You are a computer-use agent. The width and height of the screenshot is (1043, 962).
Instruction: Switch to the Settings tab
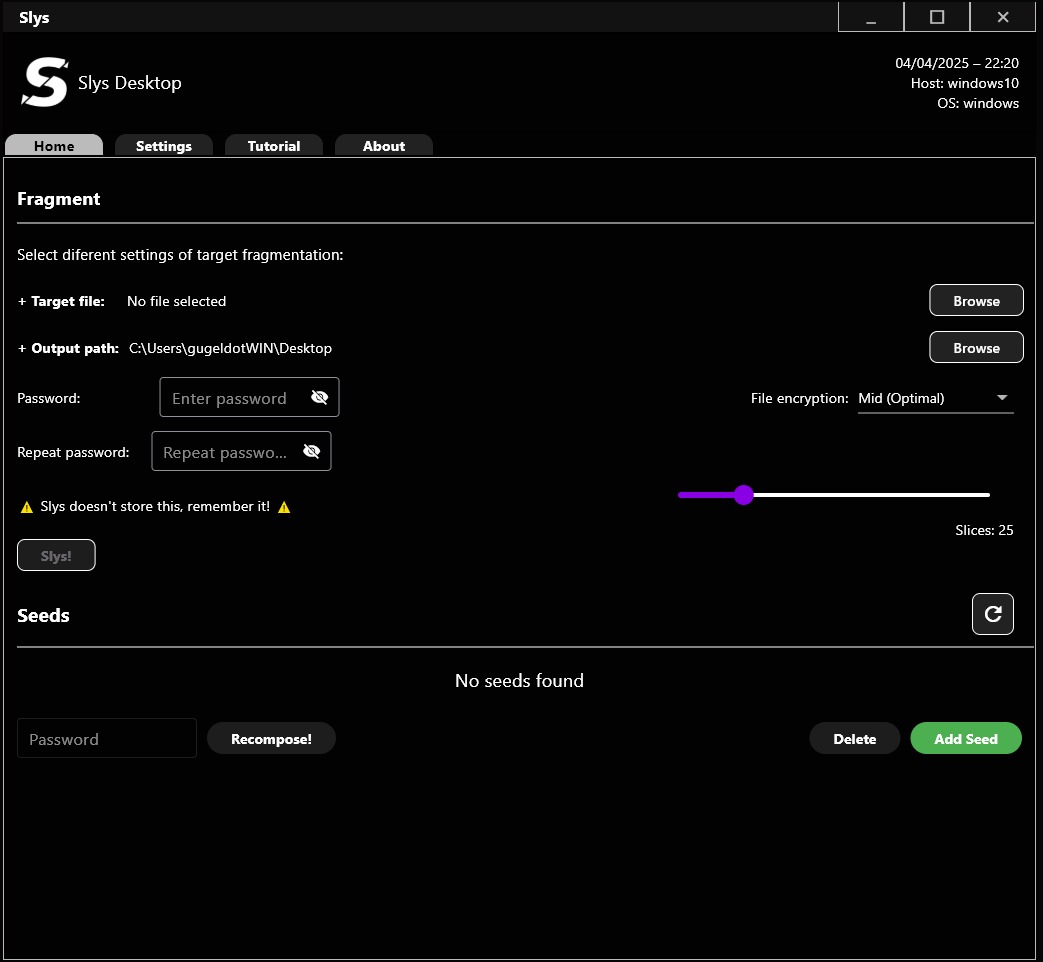point(163,145)
